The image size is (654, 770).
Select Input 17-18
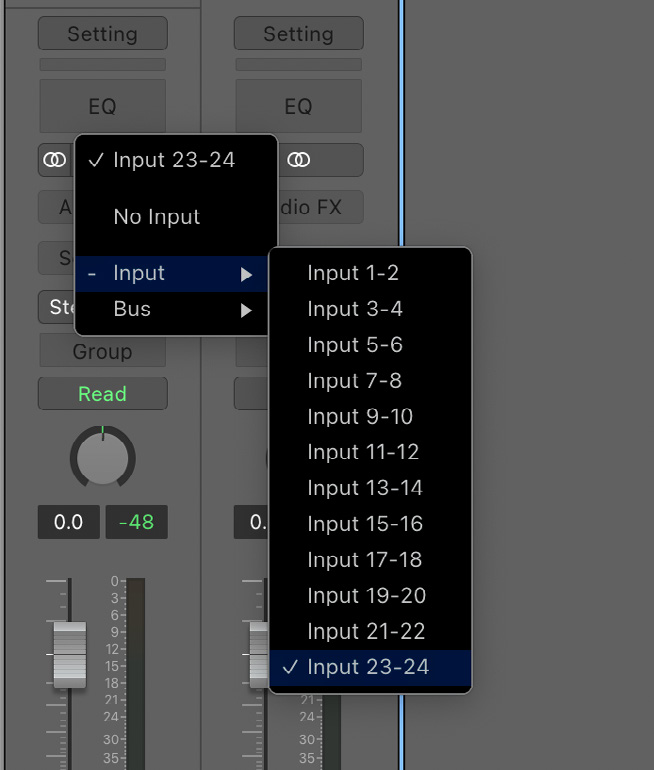click(x=370, y=560)
